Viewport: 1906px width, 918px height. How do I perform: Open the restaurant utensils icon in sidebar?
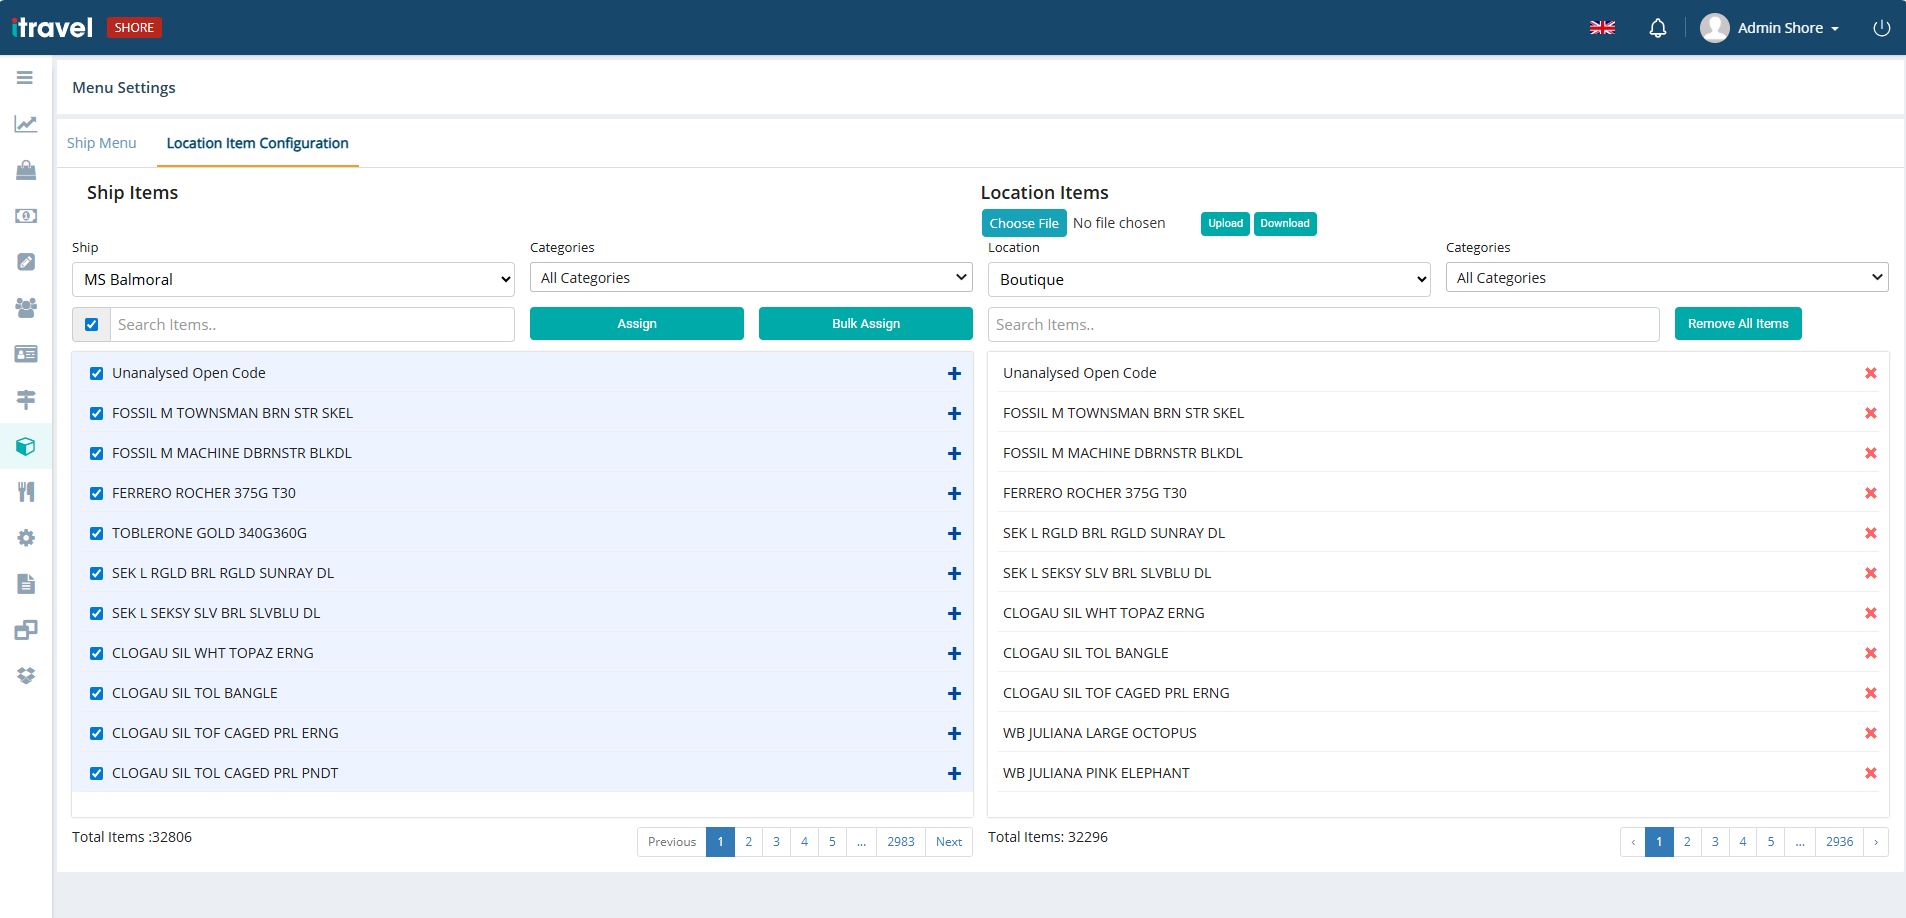click(x=25, y=492)
